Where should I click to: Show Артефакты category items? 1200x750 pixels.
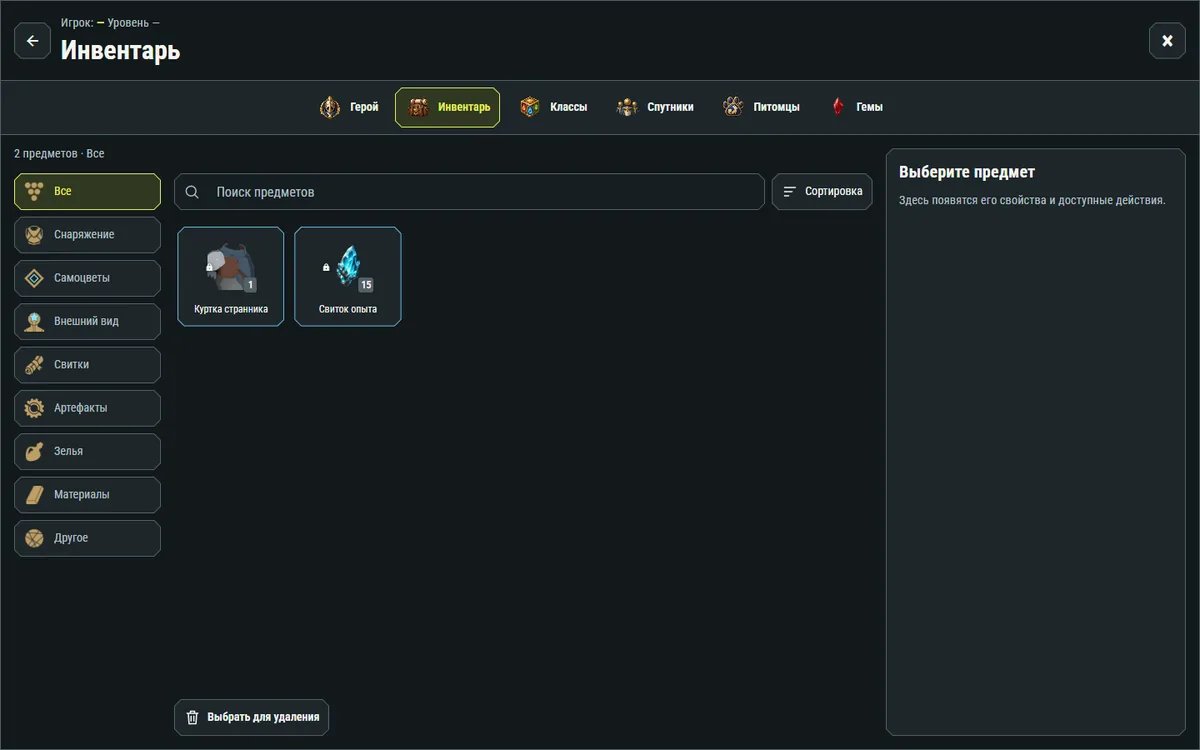click(x=87, y=408)
